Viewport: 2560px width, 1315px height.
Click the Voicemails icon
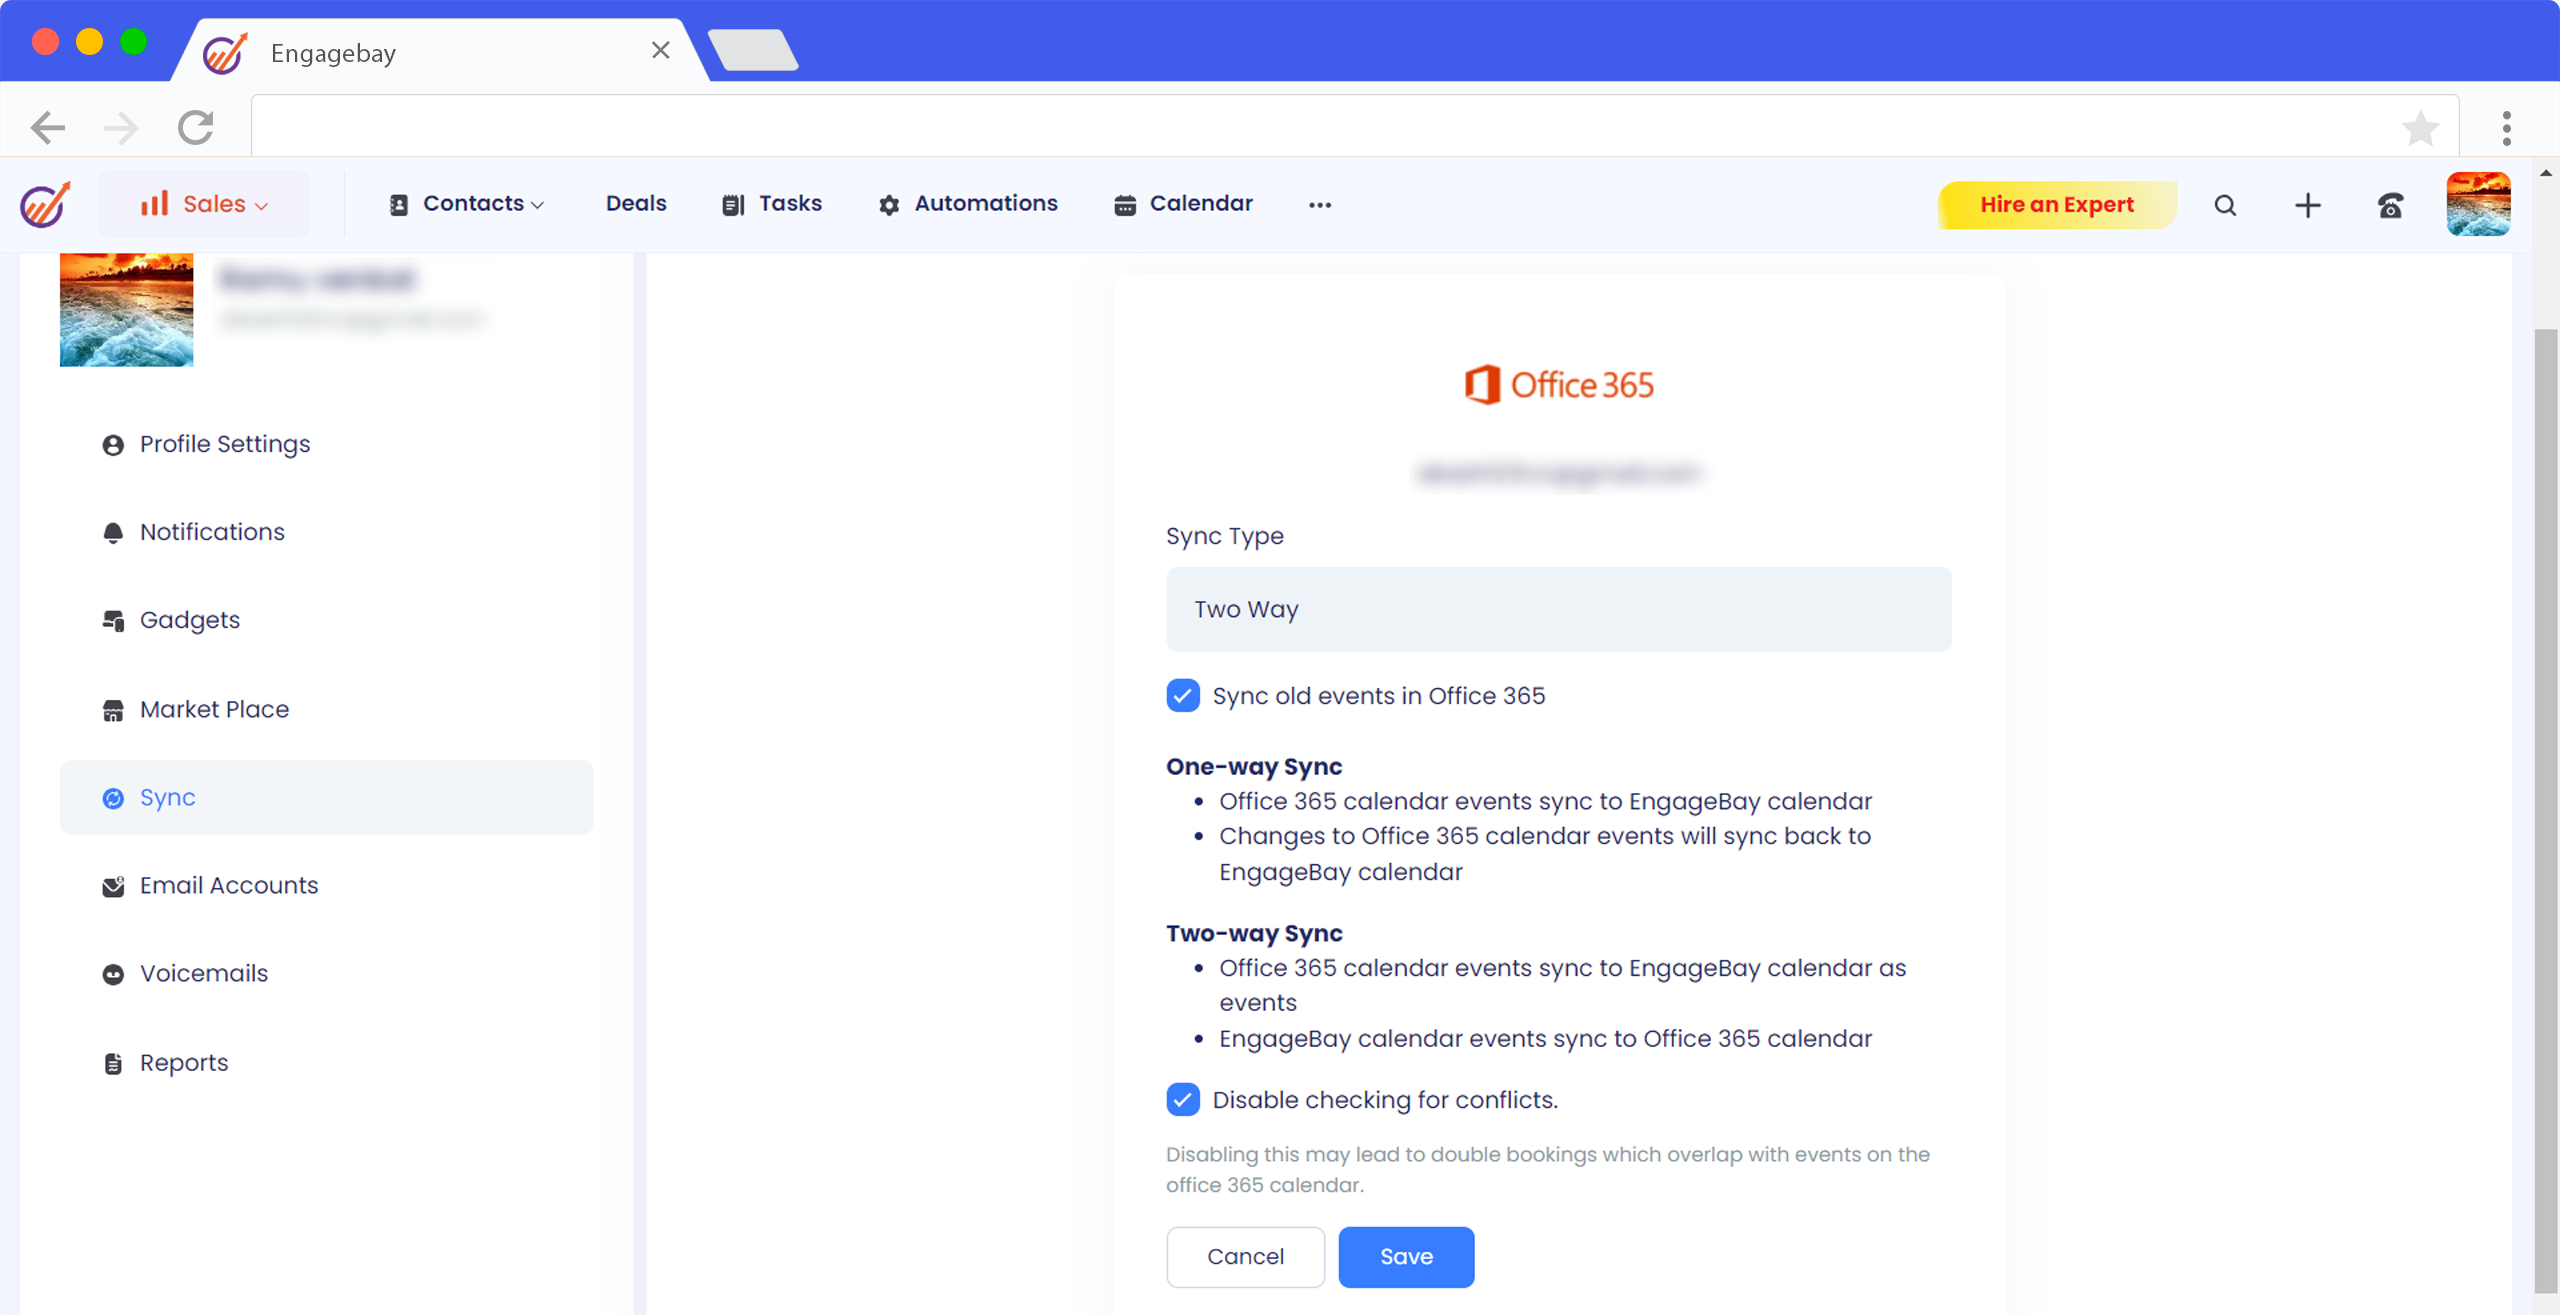113,974
